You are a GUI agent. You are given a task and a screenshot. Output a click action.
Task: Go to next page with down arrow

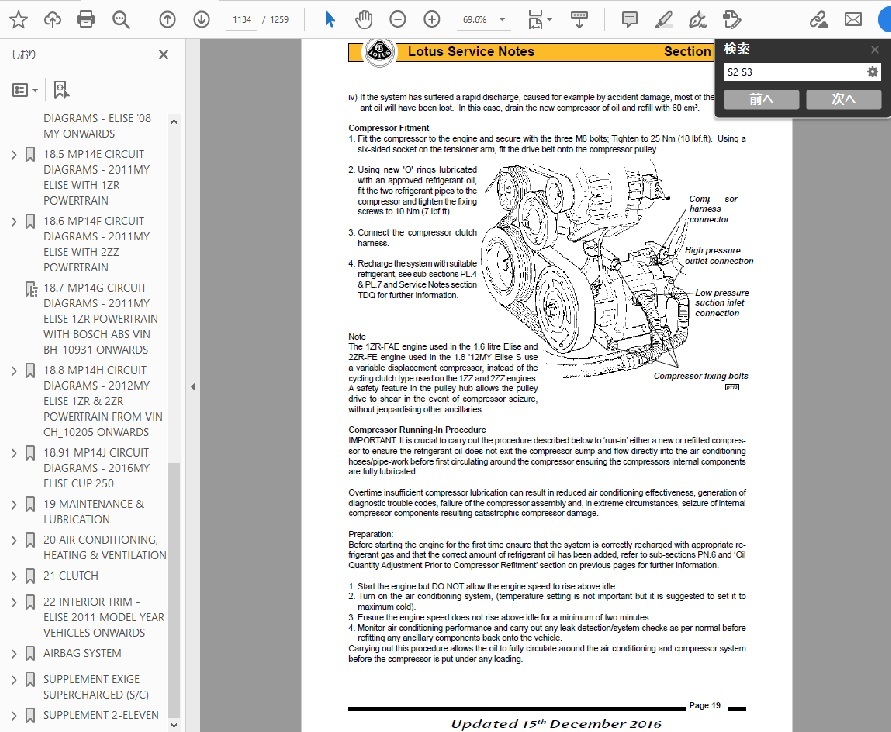[201, 20]
